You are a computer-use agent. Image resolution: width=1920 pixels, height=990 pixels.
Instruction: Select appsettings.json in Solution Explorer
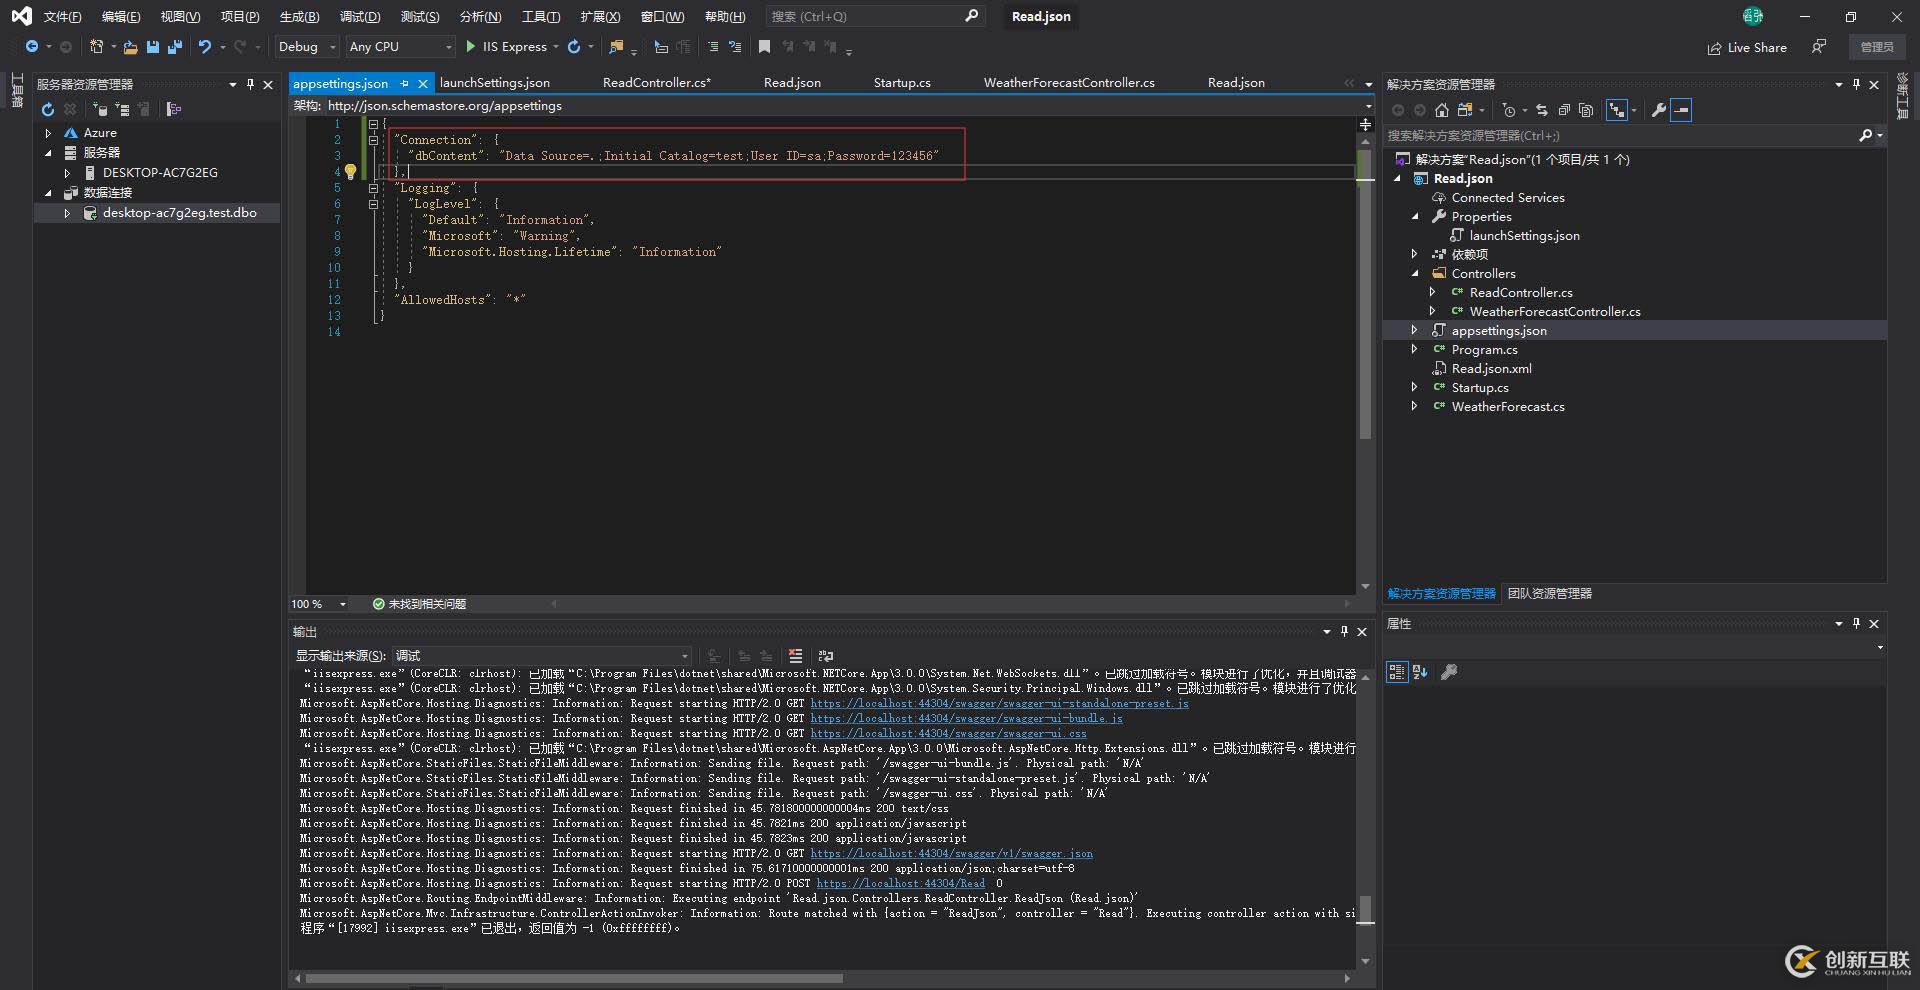[x=1497, y=330]
